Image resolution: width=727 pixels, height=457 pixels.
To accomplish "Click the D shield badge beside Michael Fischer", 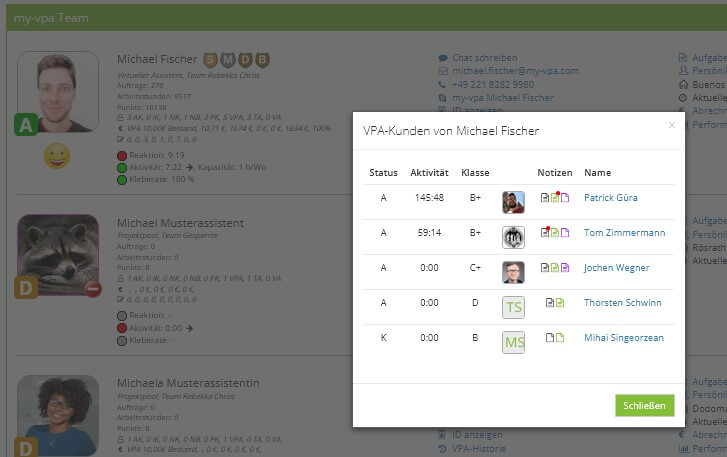I will coord(245,59).
